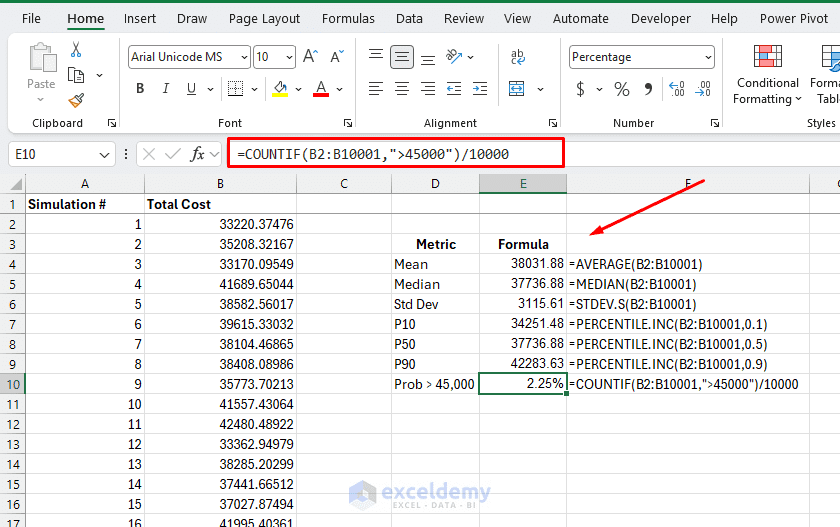Open Alignment settings dialog launcher
This screenshot has width=840, height=527.
click(x=553, y=123)
